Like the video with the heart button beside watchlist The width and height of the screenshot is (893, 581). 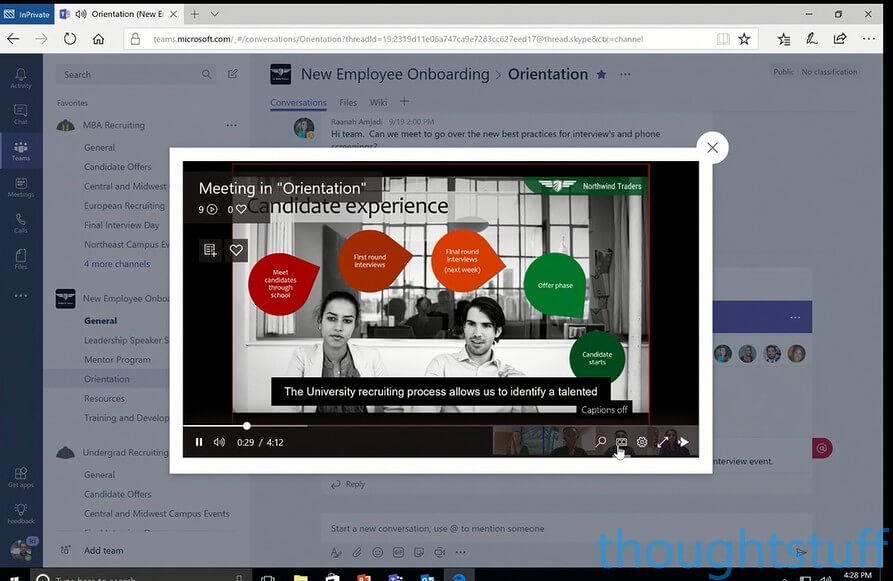tap(236, 249)
